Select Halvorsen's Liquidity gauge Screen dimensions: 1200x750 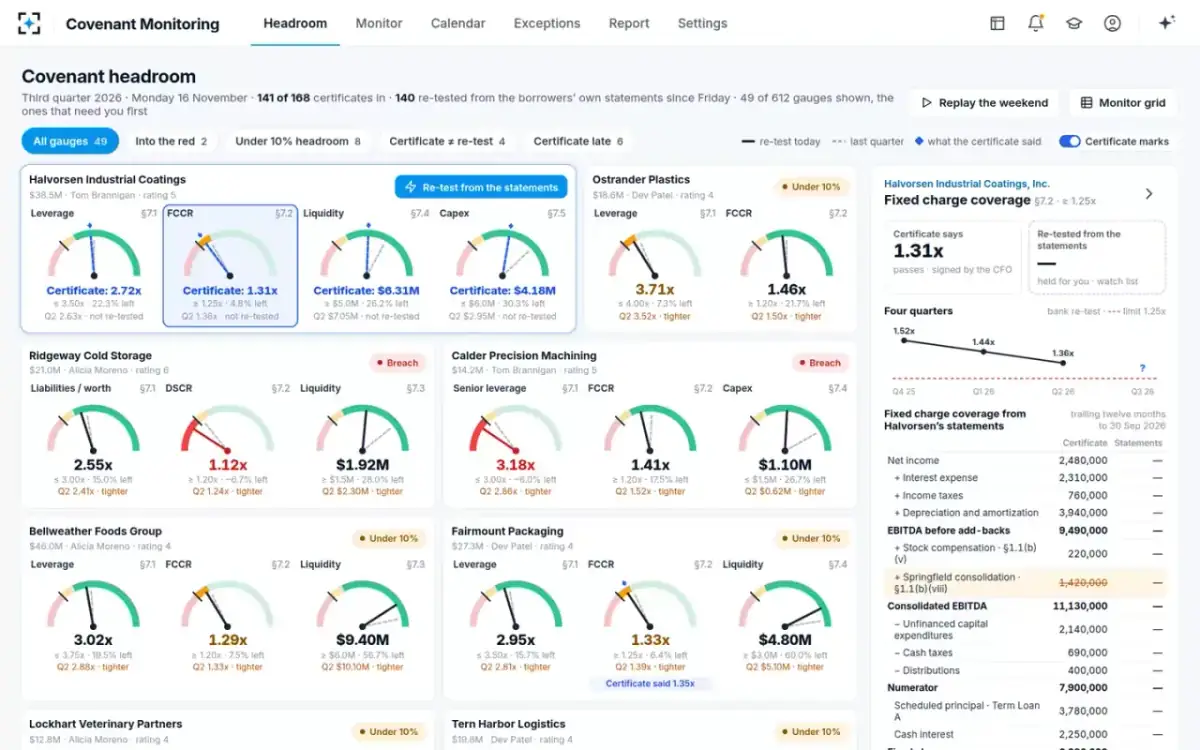[366, 265]
